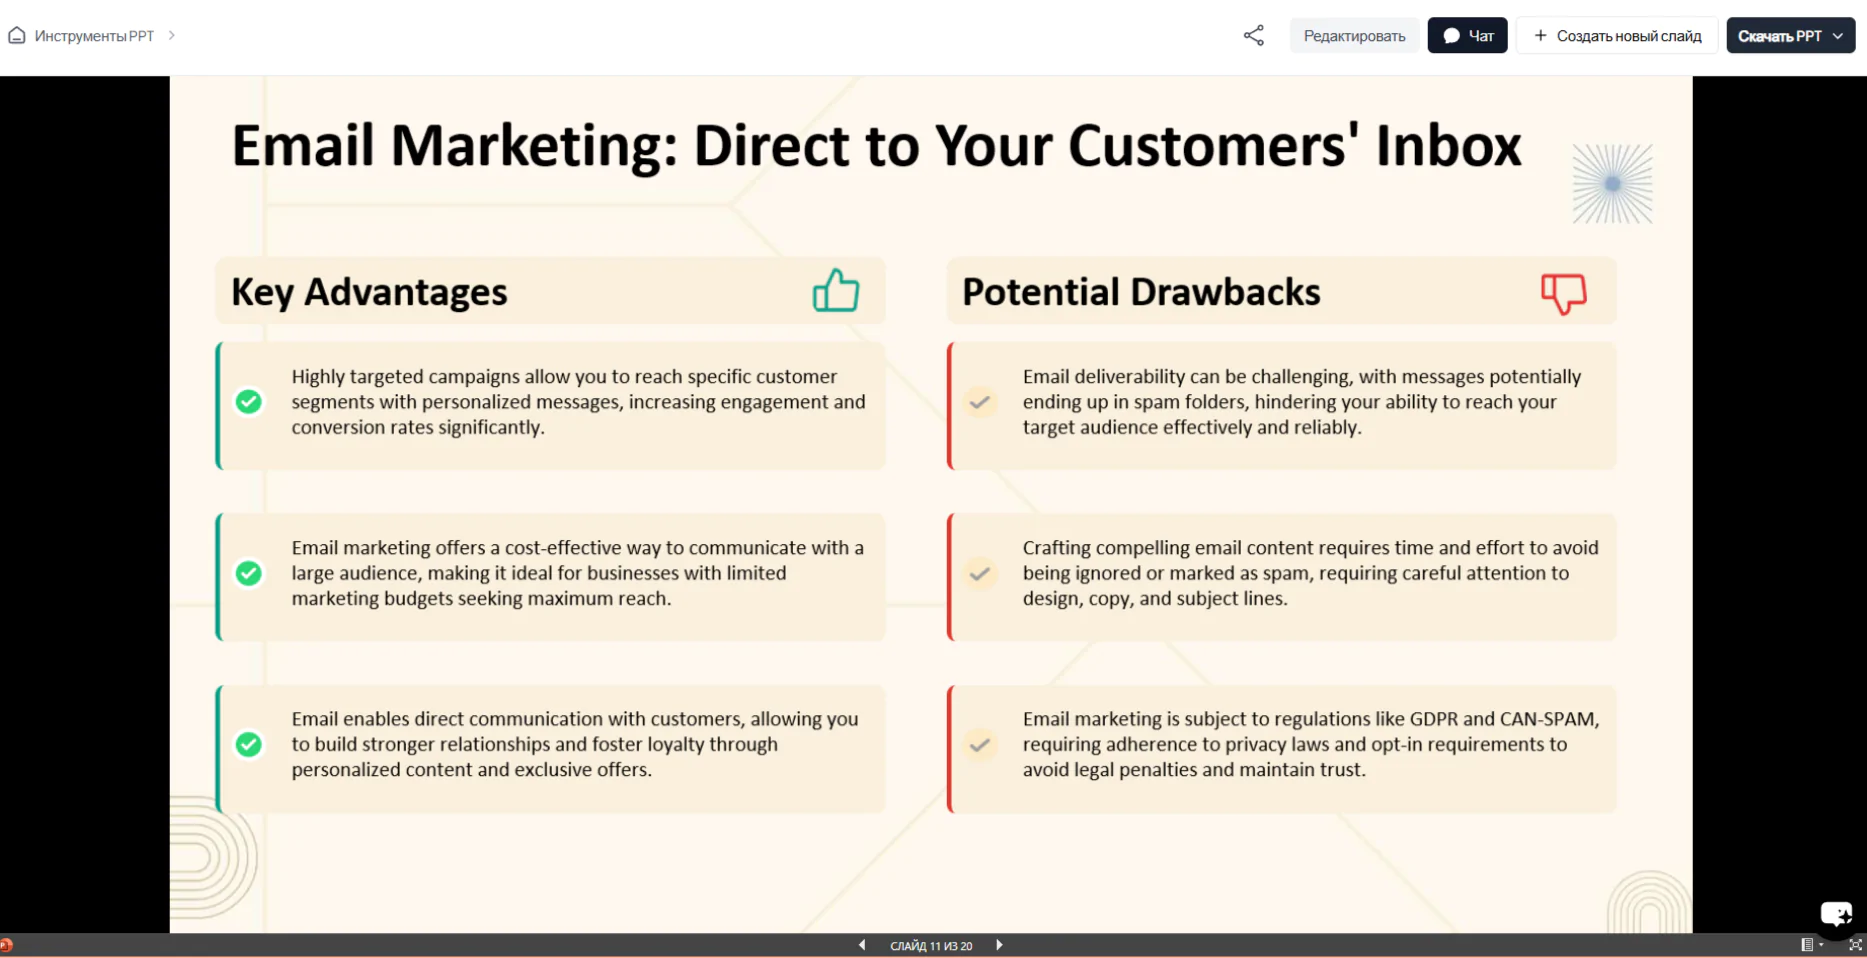This screenshot has height=958, width=1867.
Task: Click the fullscreen icon in status bar
Action: pos(1855,945)
